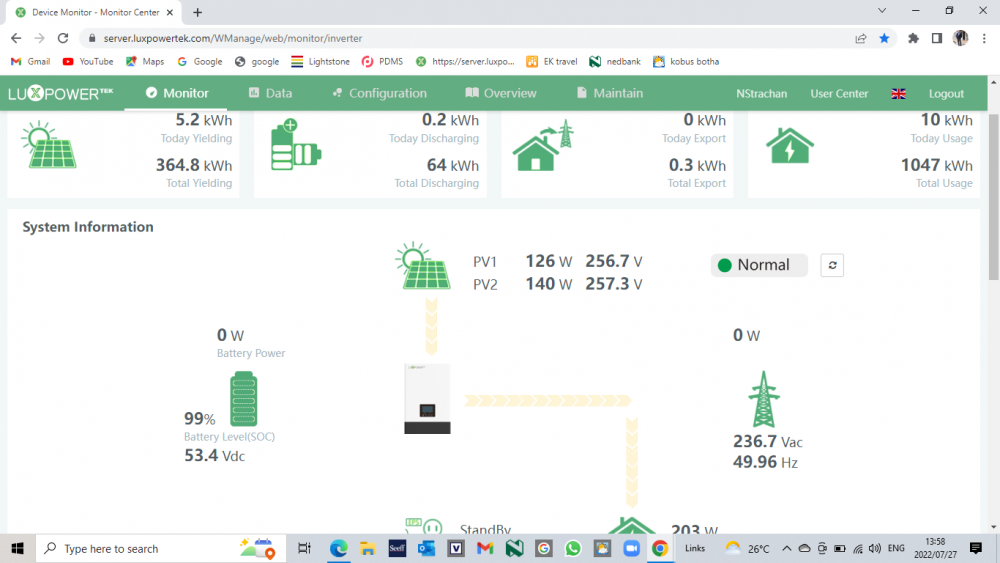Click the house usage lightning icon
Image resolution: width=1000 pixels, height=563 pixels.
tap(790, 145)
